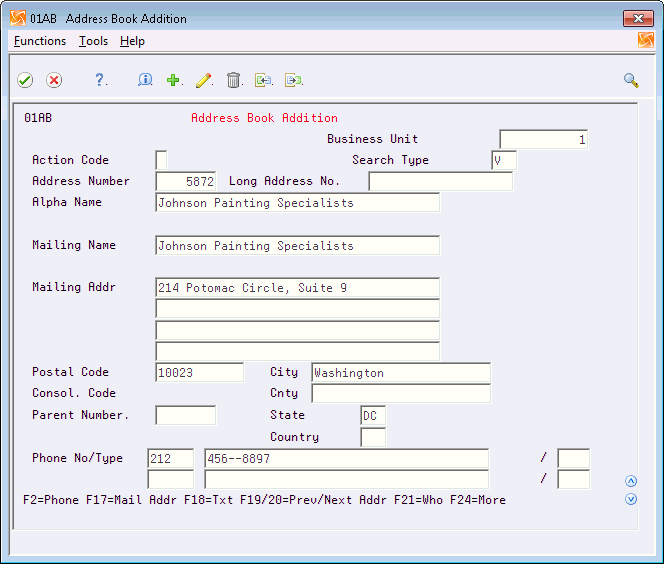Click the F21=Who function key text
Viewport: 664px width, 564px height.
418,500
